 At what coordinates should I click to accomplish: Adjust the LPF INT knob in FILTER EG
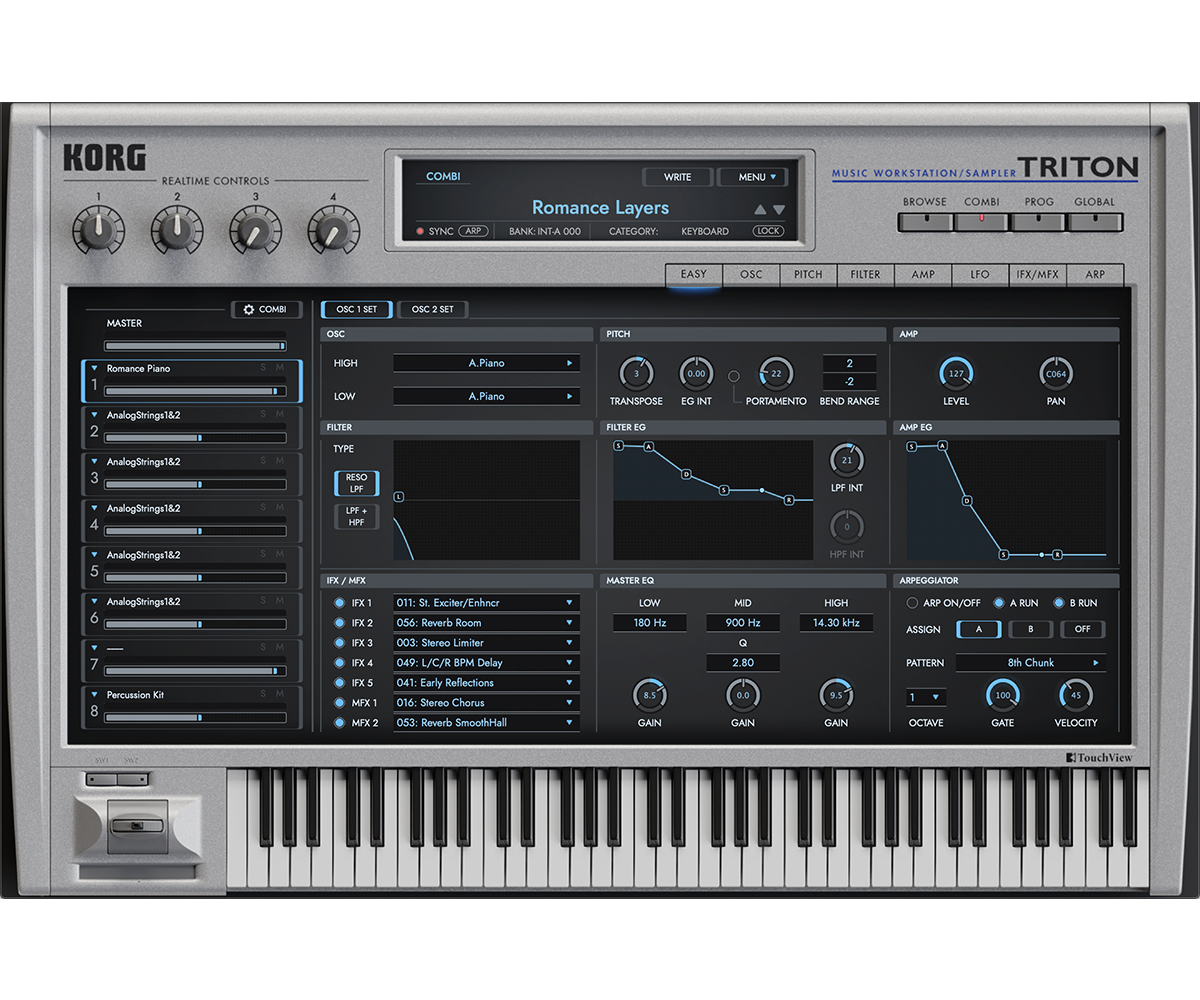[x=845, y=461]
